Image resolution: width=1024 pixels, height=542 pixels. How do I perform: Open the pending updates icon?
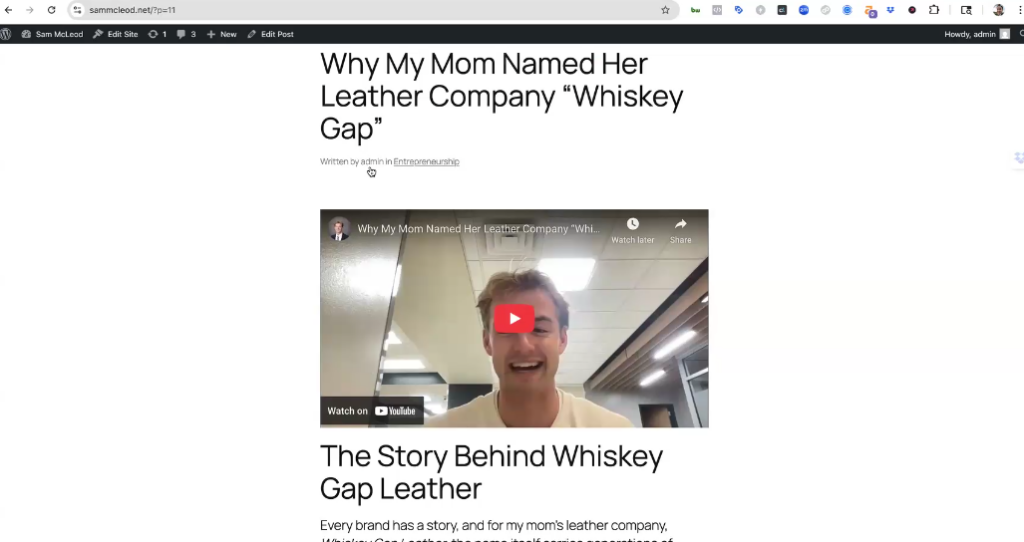pyautogui.click(x=157, y=34)
